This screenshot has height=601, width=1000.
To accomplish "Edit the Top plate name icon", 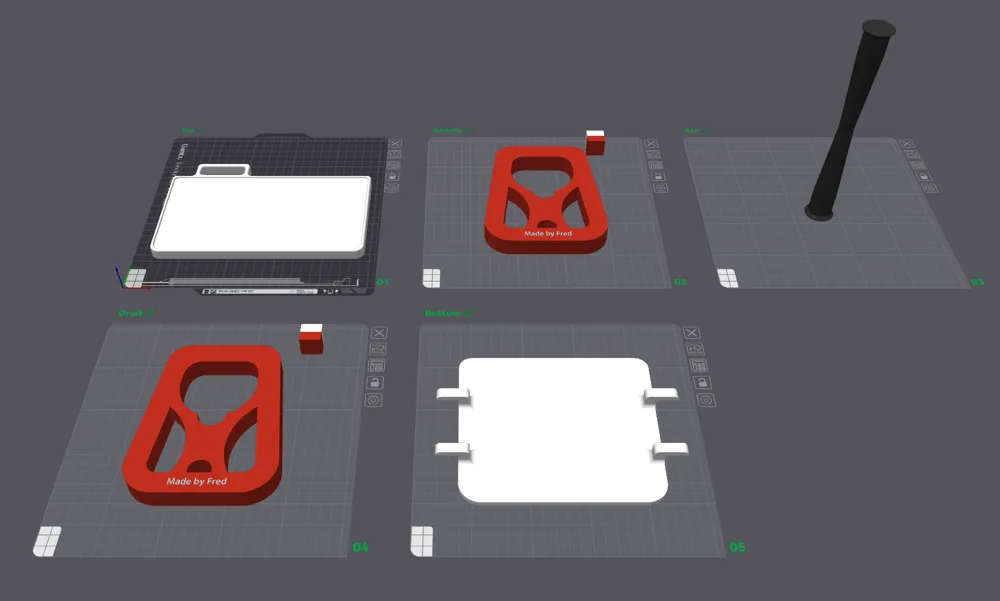I will (200, 131).
